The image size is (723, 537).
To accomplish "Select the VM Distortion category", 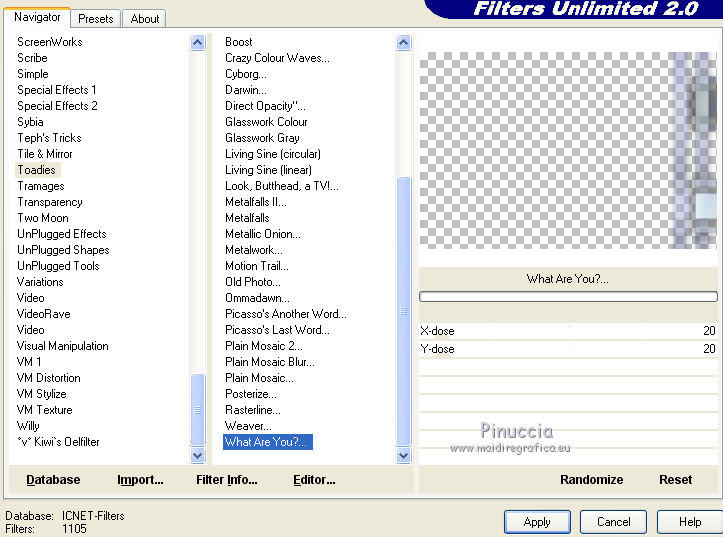I will [x=49, y=378].
